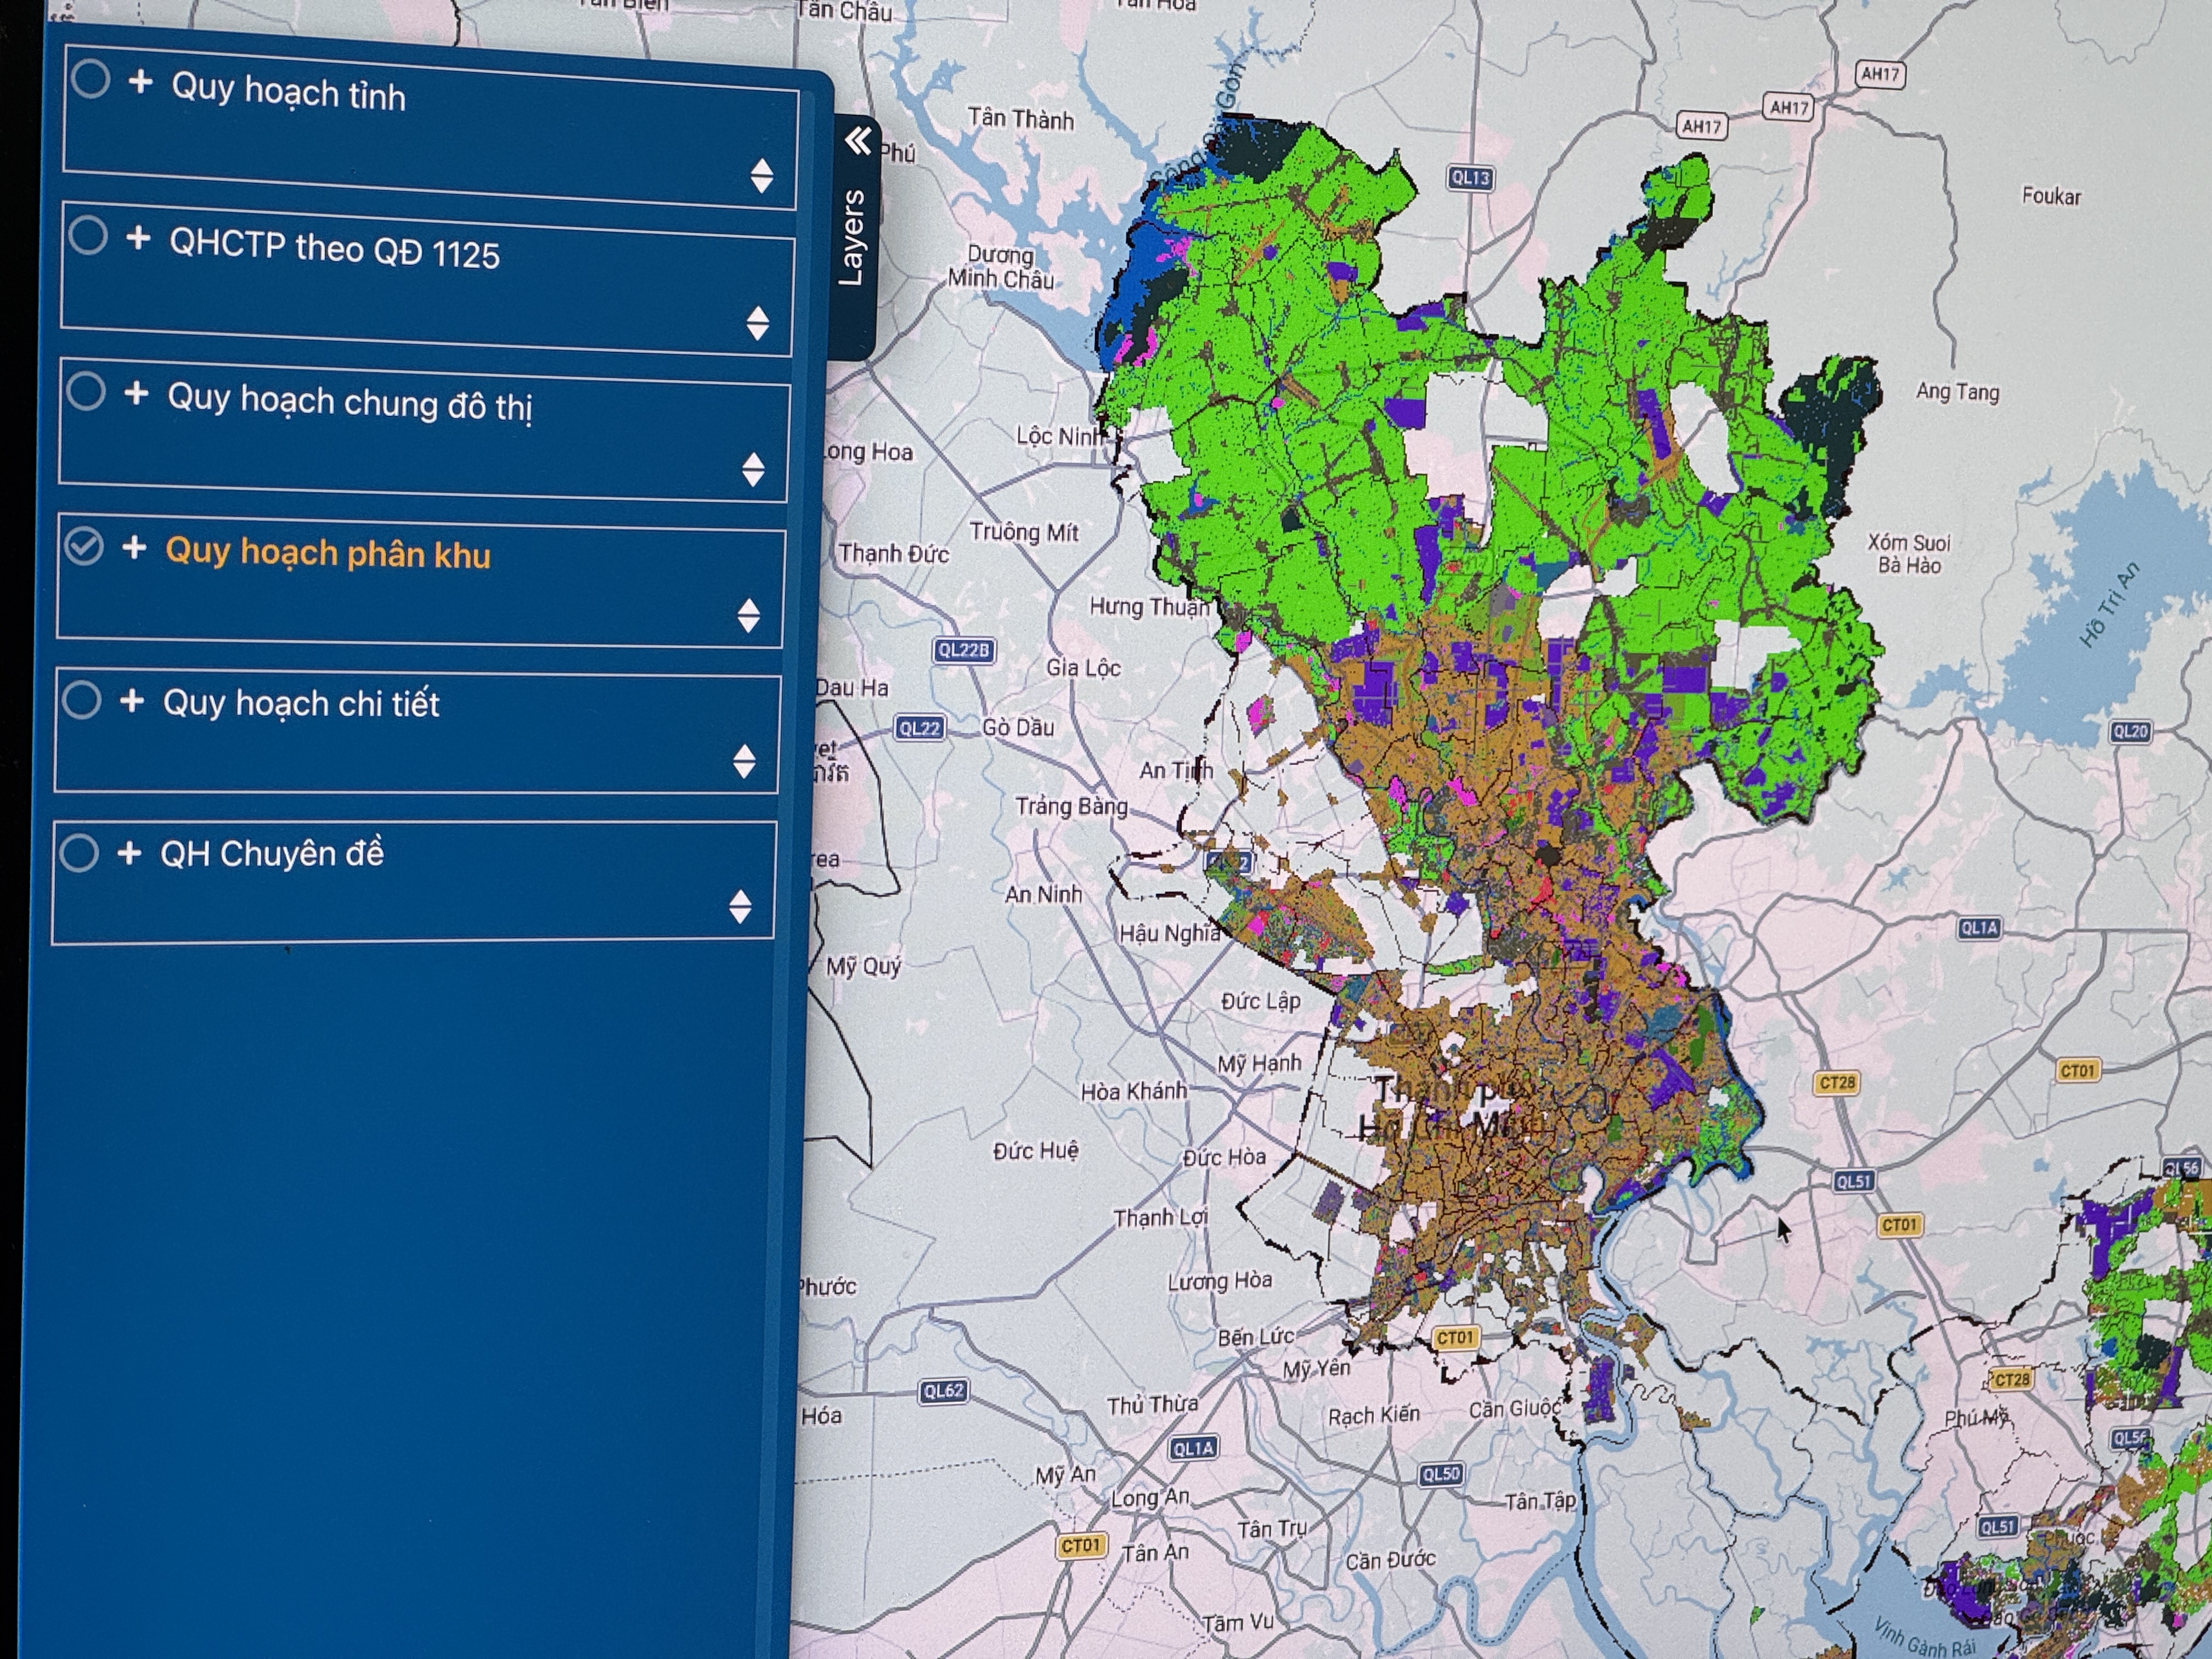Expand the plus icon beside QHCTP theo QĐ 1125
This screenshot has width=2212, height=1659.
(138, 238)
